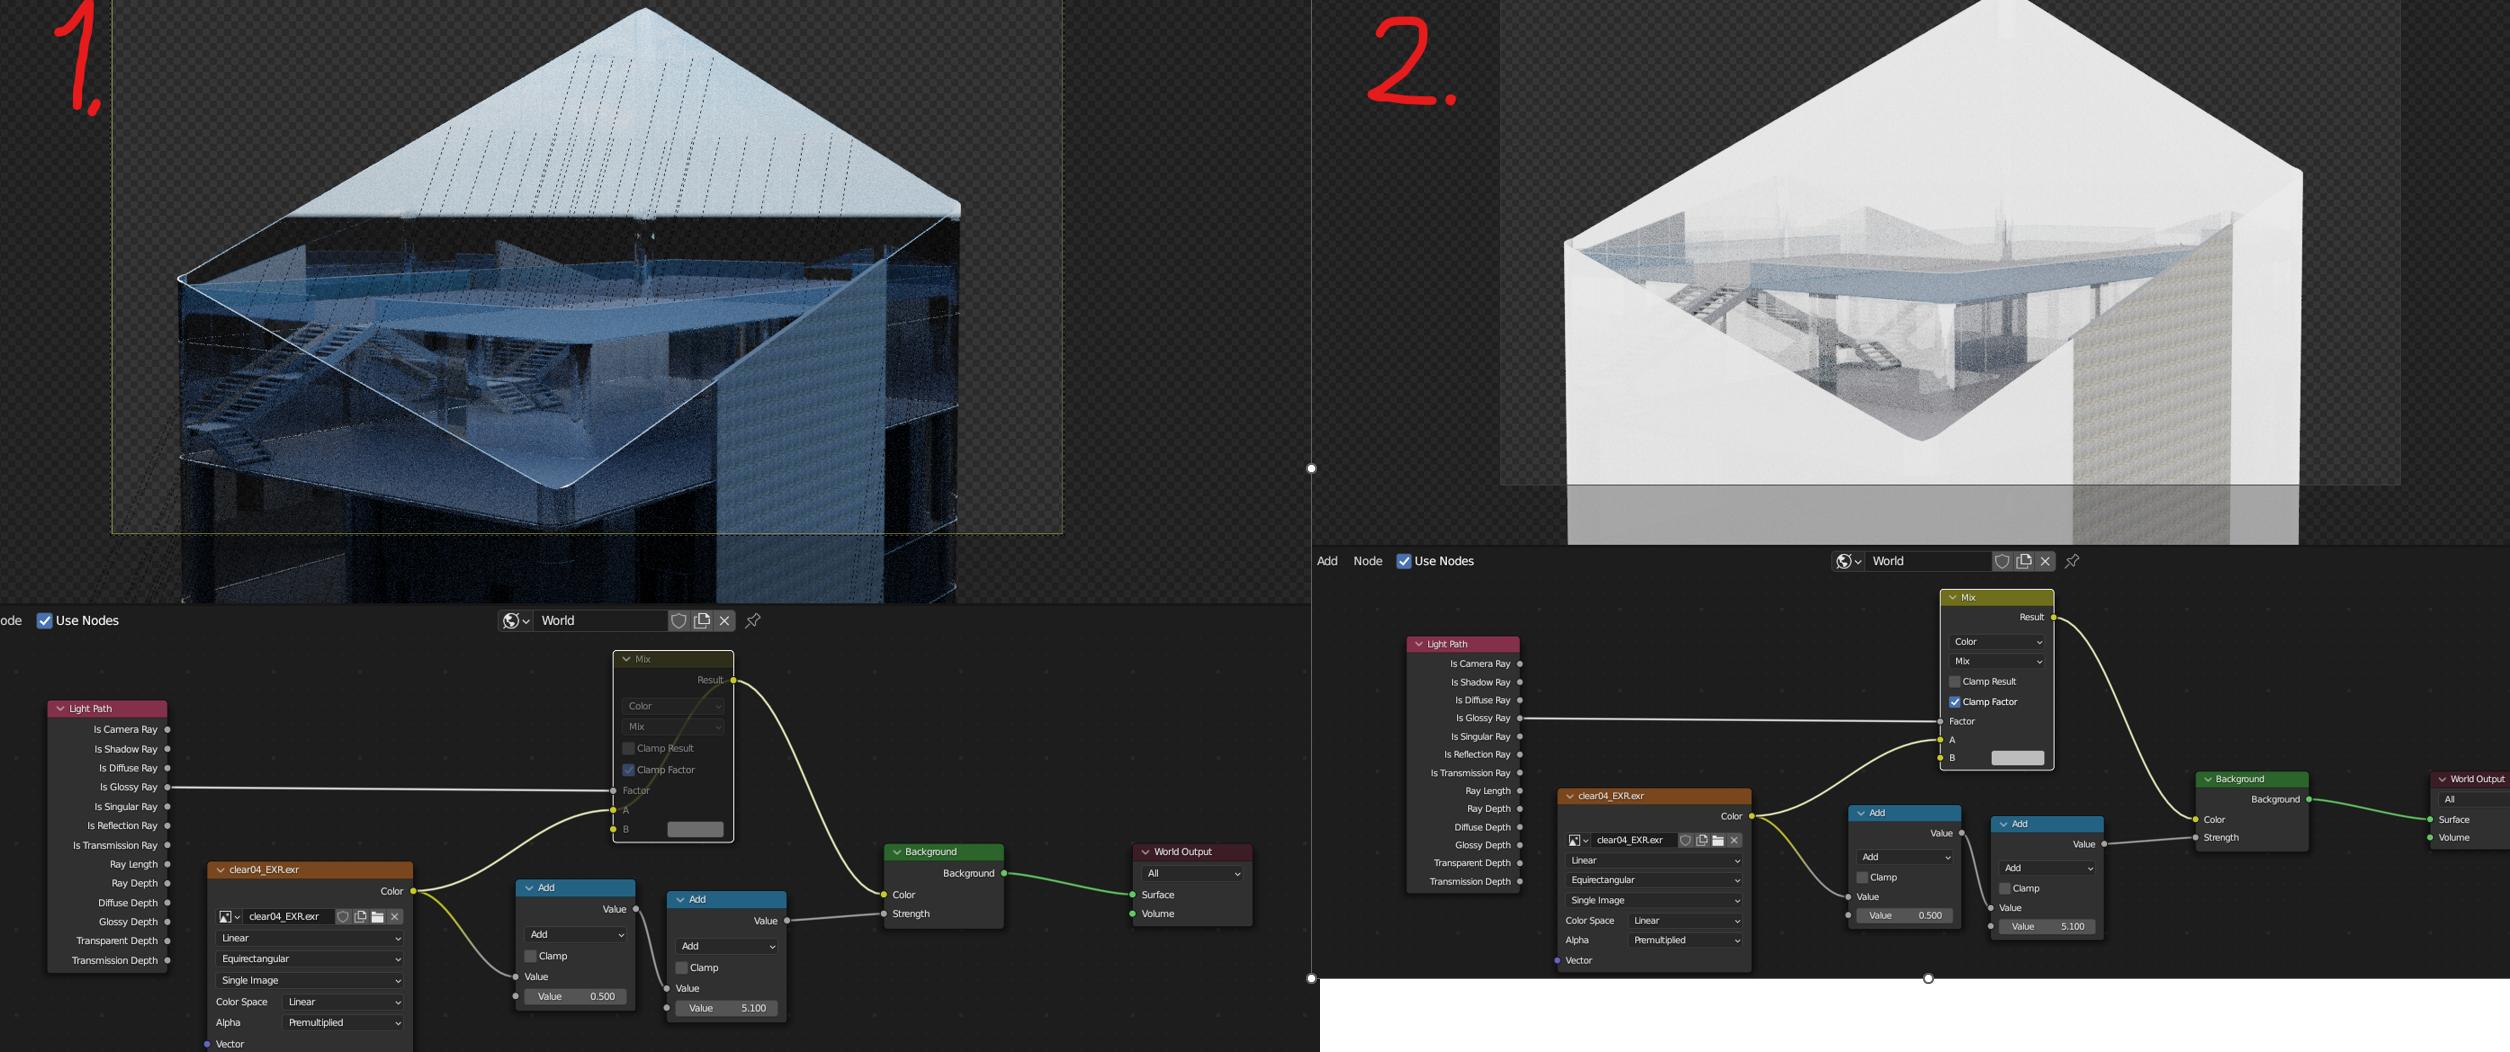This screenshot has width=2510, height=1052.
Task: Open the Add menu in the shader editor
Action: click(x=1326, y=561)
